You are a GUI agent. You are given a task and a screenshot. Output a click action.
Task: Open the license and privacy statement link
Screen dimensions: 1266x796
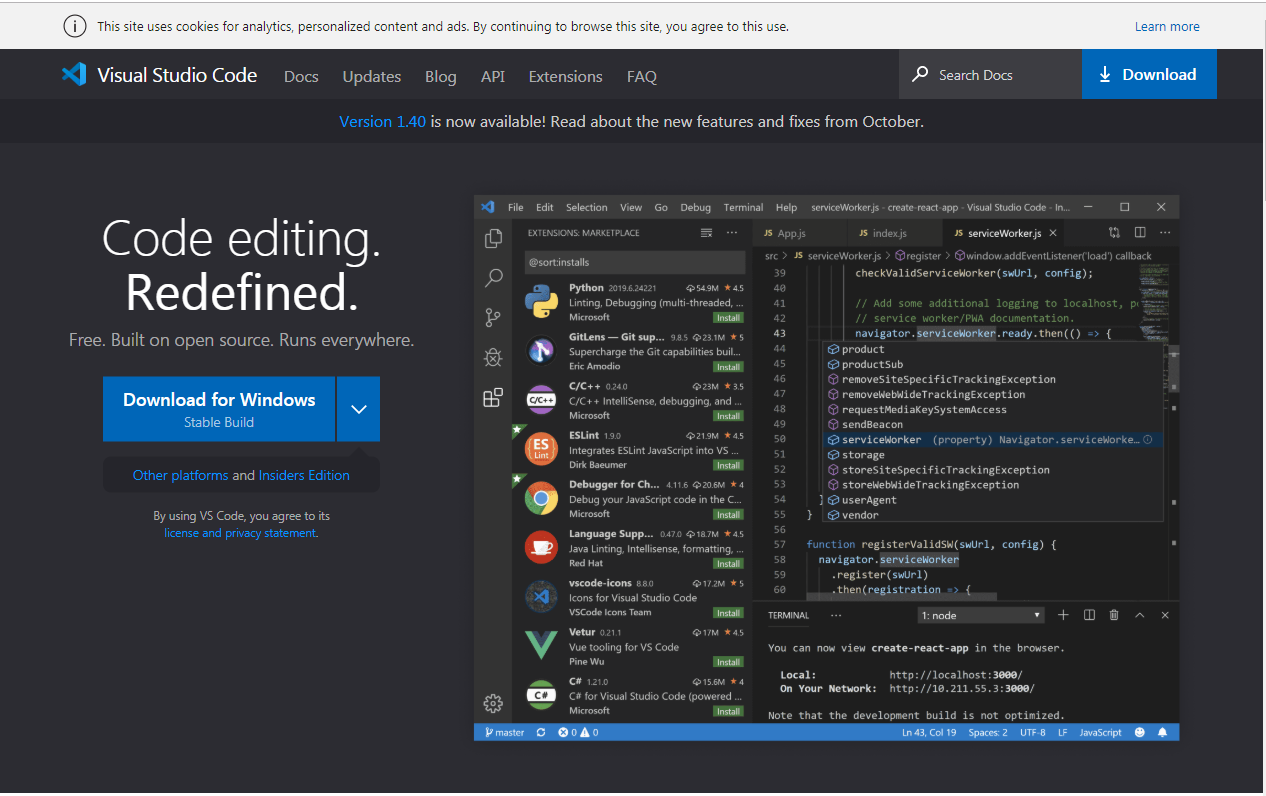(x=240, y=533)
